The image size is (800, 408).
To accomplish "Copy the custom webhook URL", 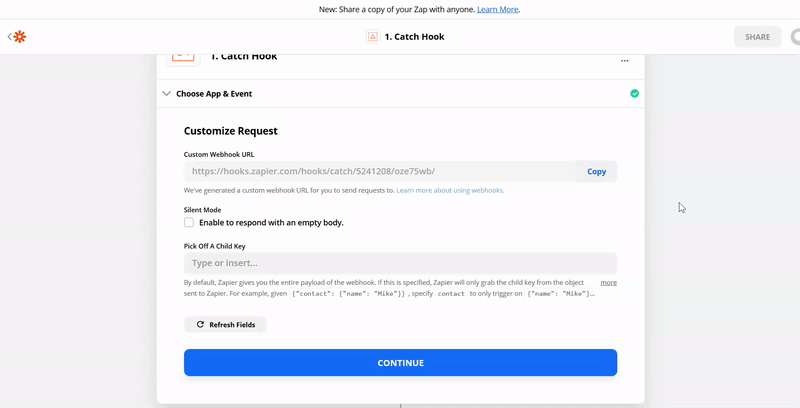I will tap(596, 171).
